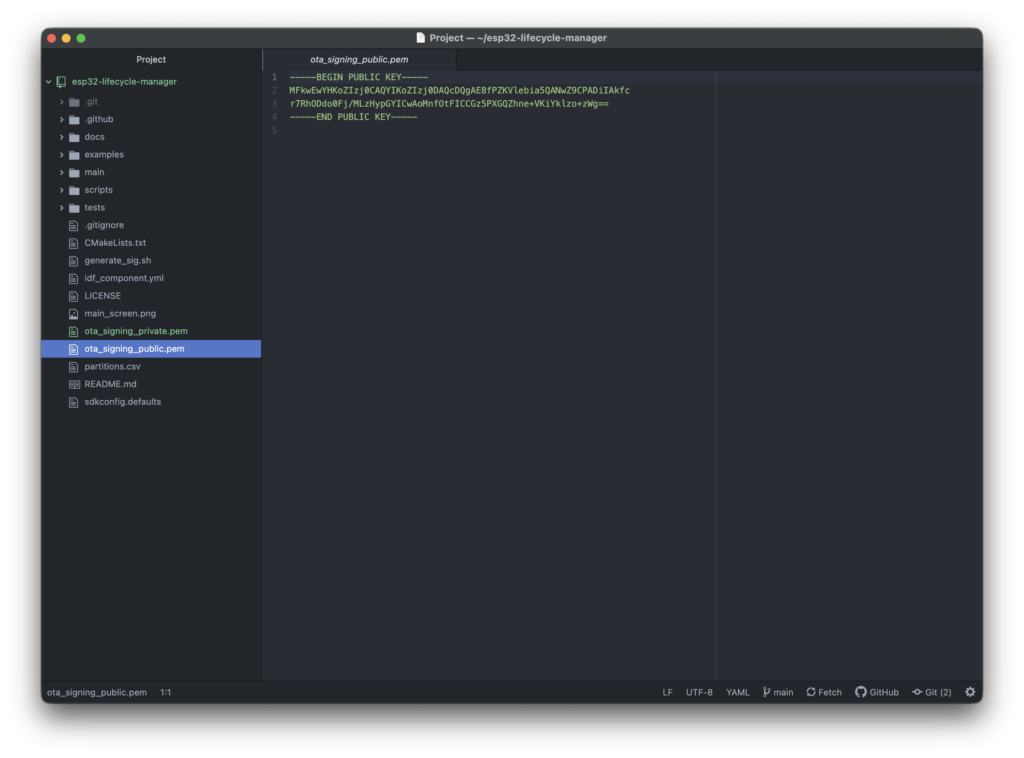
Task: Open ota_signing_private.pem in the tree
Action: click(135, 331)
